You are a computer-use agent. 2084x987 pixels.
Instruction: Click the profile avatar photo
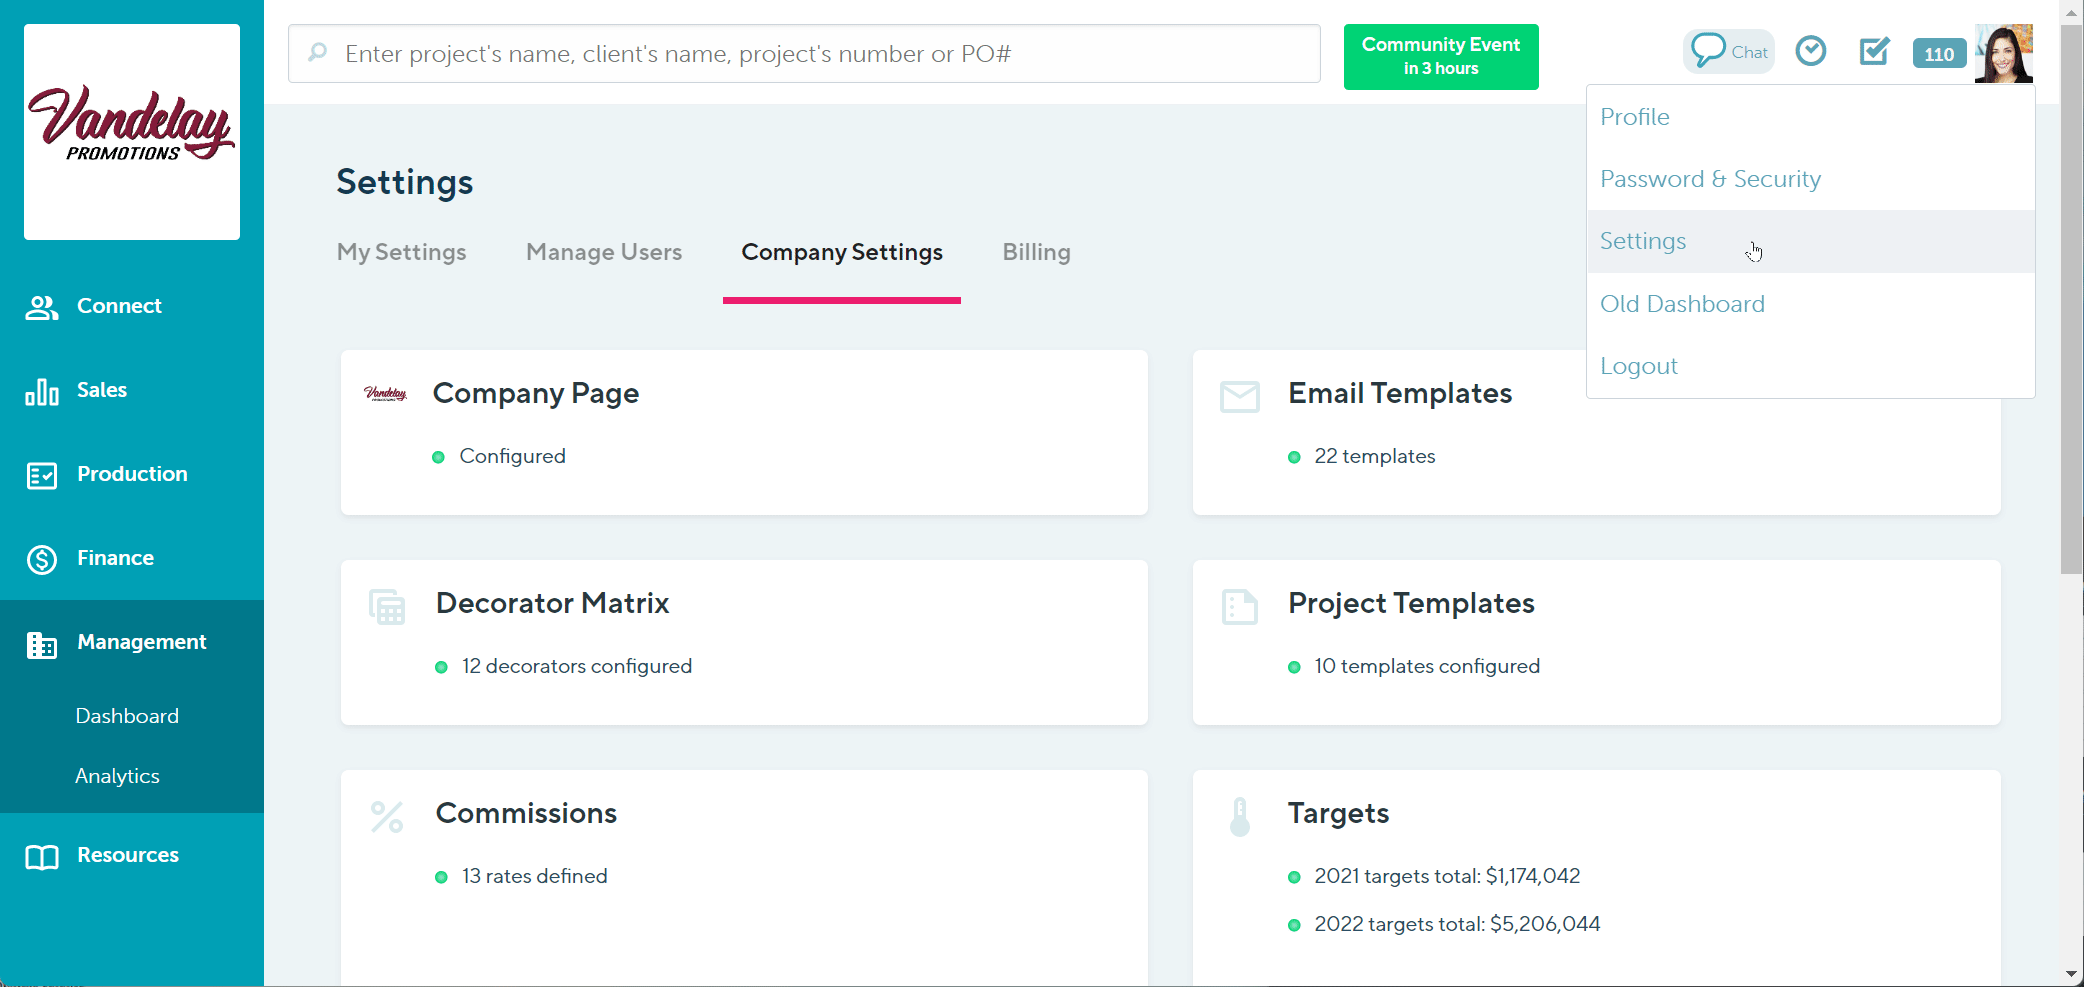(2004, 52)
